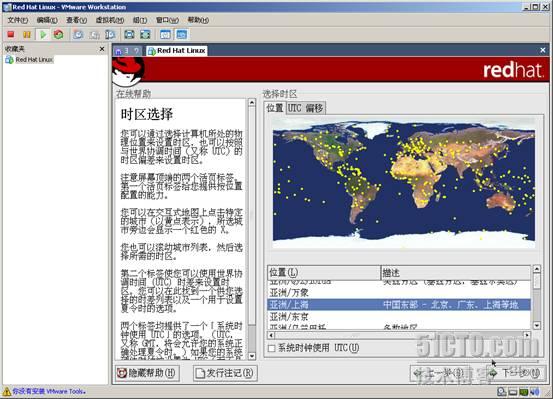Select Red Hat Linux in favorites sidebar
The image size is (553, 399).
[x=34, y=60]
